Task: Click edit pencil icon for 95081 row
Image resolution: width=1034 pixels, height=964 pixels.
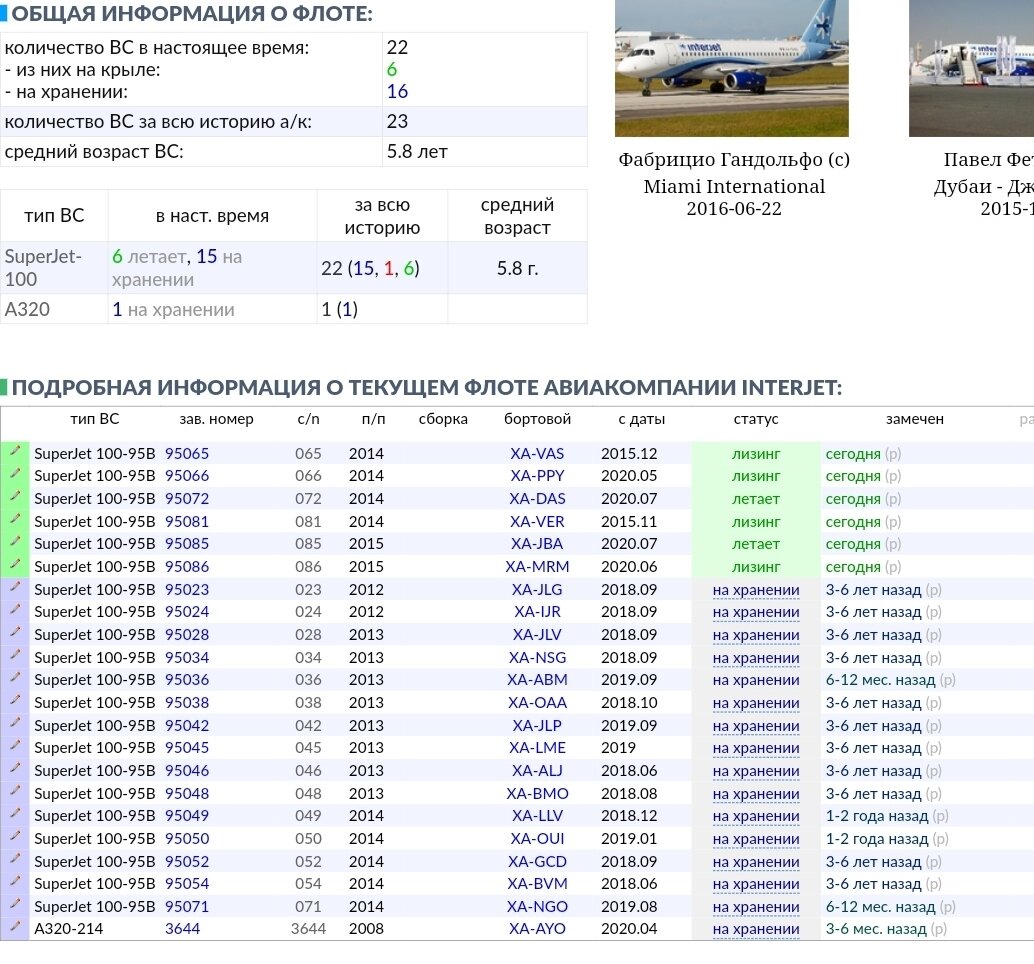Action: click(15, 519)
